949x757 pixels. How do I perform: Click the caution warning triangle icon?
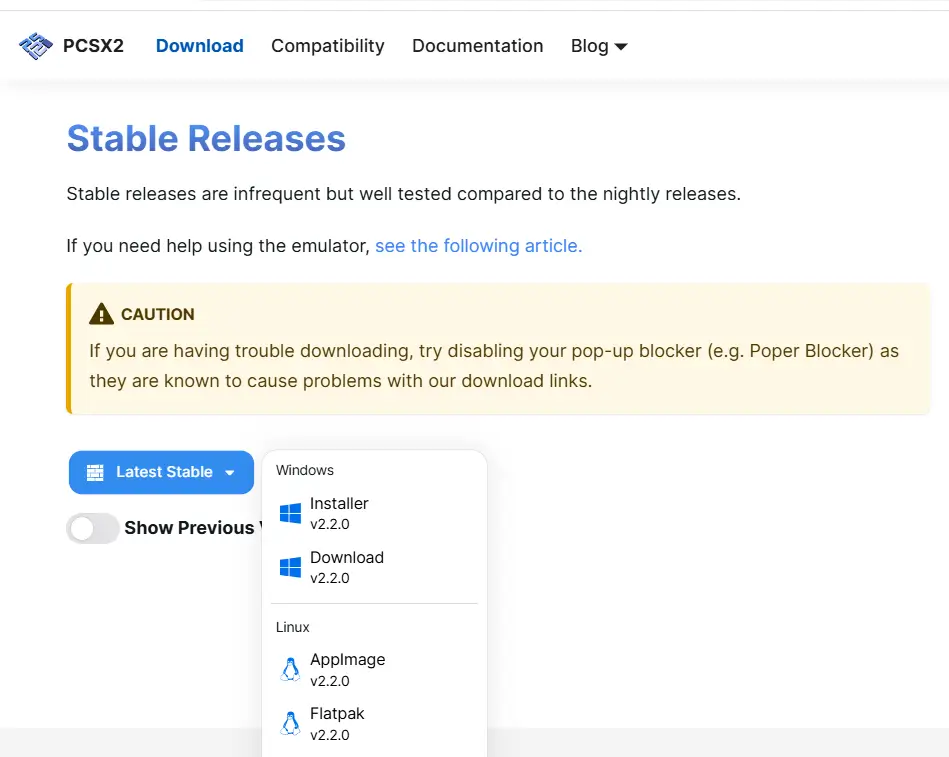101,314
